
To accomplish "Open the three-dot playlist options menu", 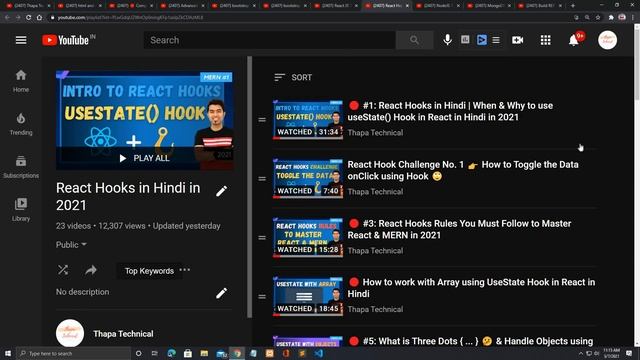I will click(x=185, y=270).
